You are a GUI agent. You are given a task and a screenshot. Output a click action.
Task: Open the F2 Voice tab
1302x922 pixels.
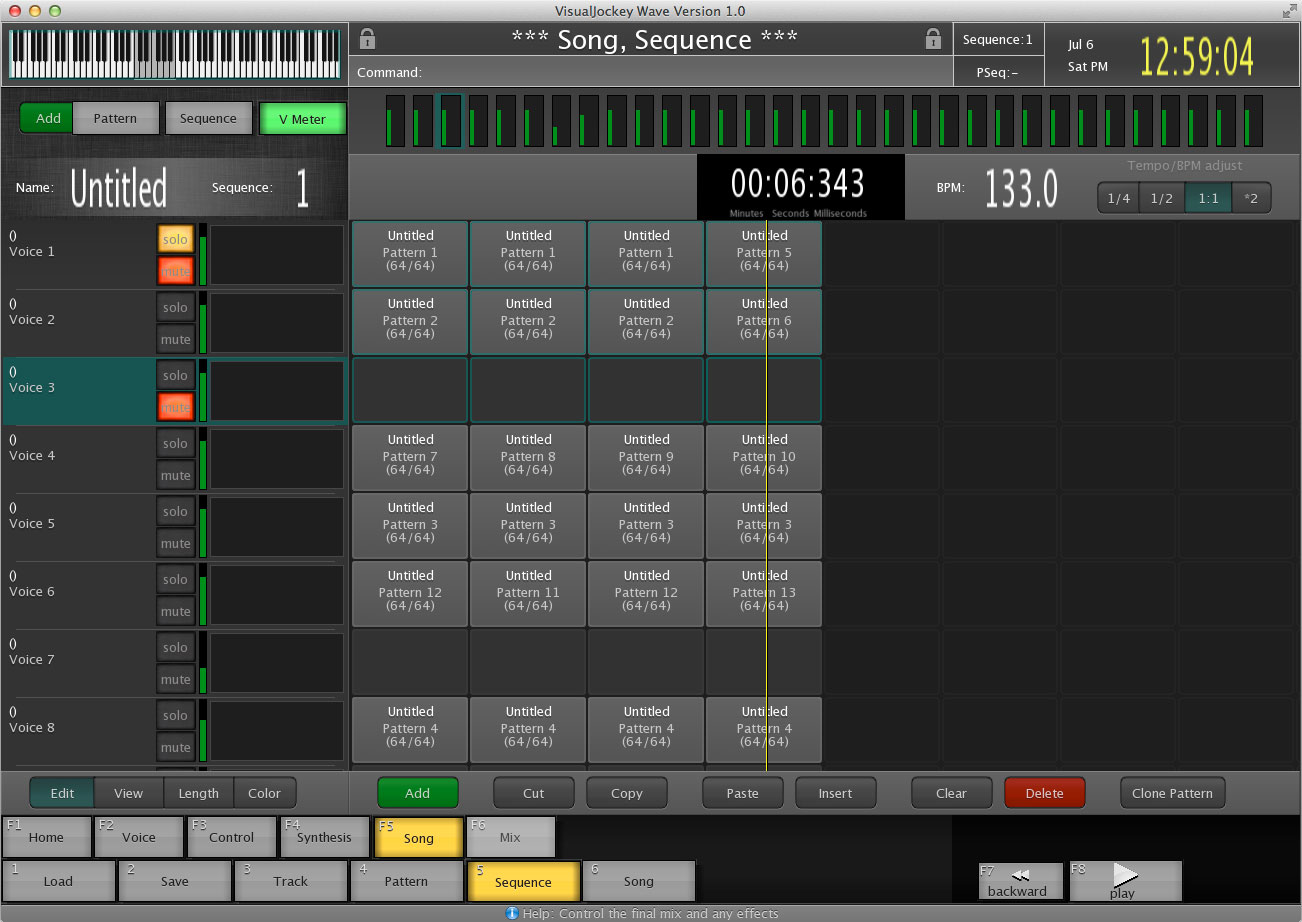point(139,837)
